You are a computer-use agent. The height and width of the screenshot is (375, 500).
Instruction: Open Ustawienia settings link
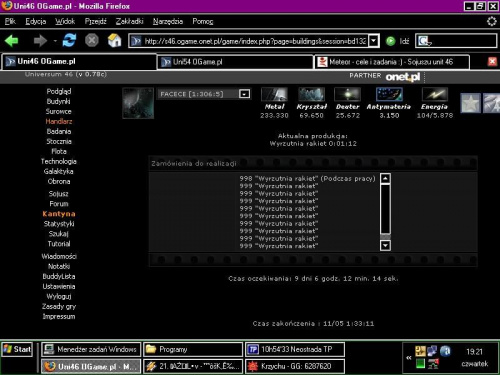pyautogui.click(x=59, y=286)
